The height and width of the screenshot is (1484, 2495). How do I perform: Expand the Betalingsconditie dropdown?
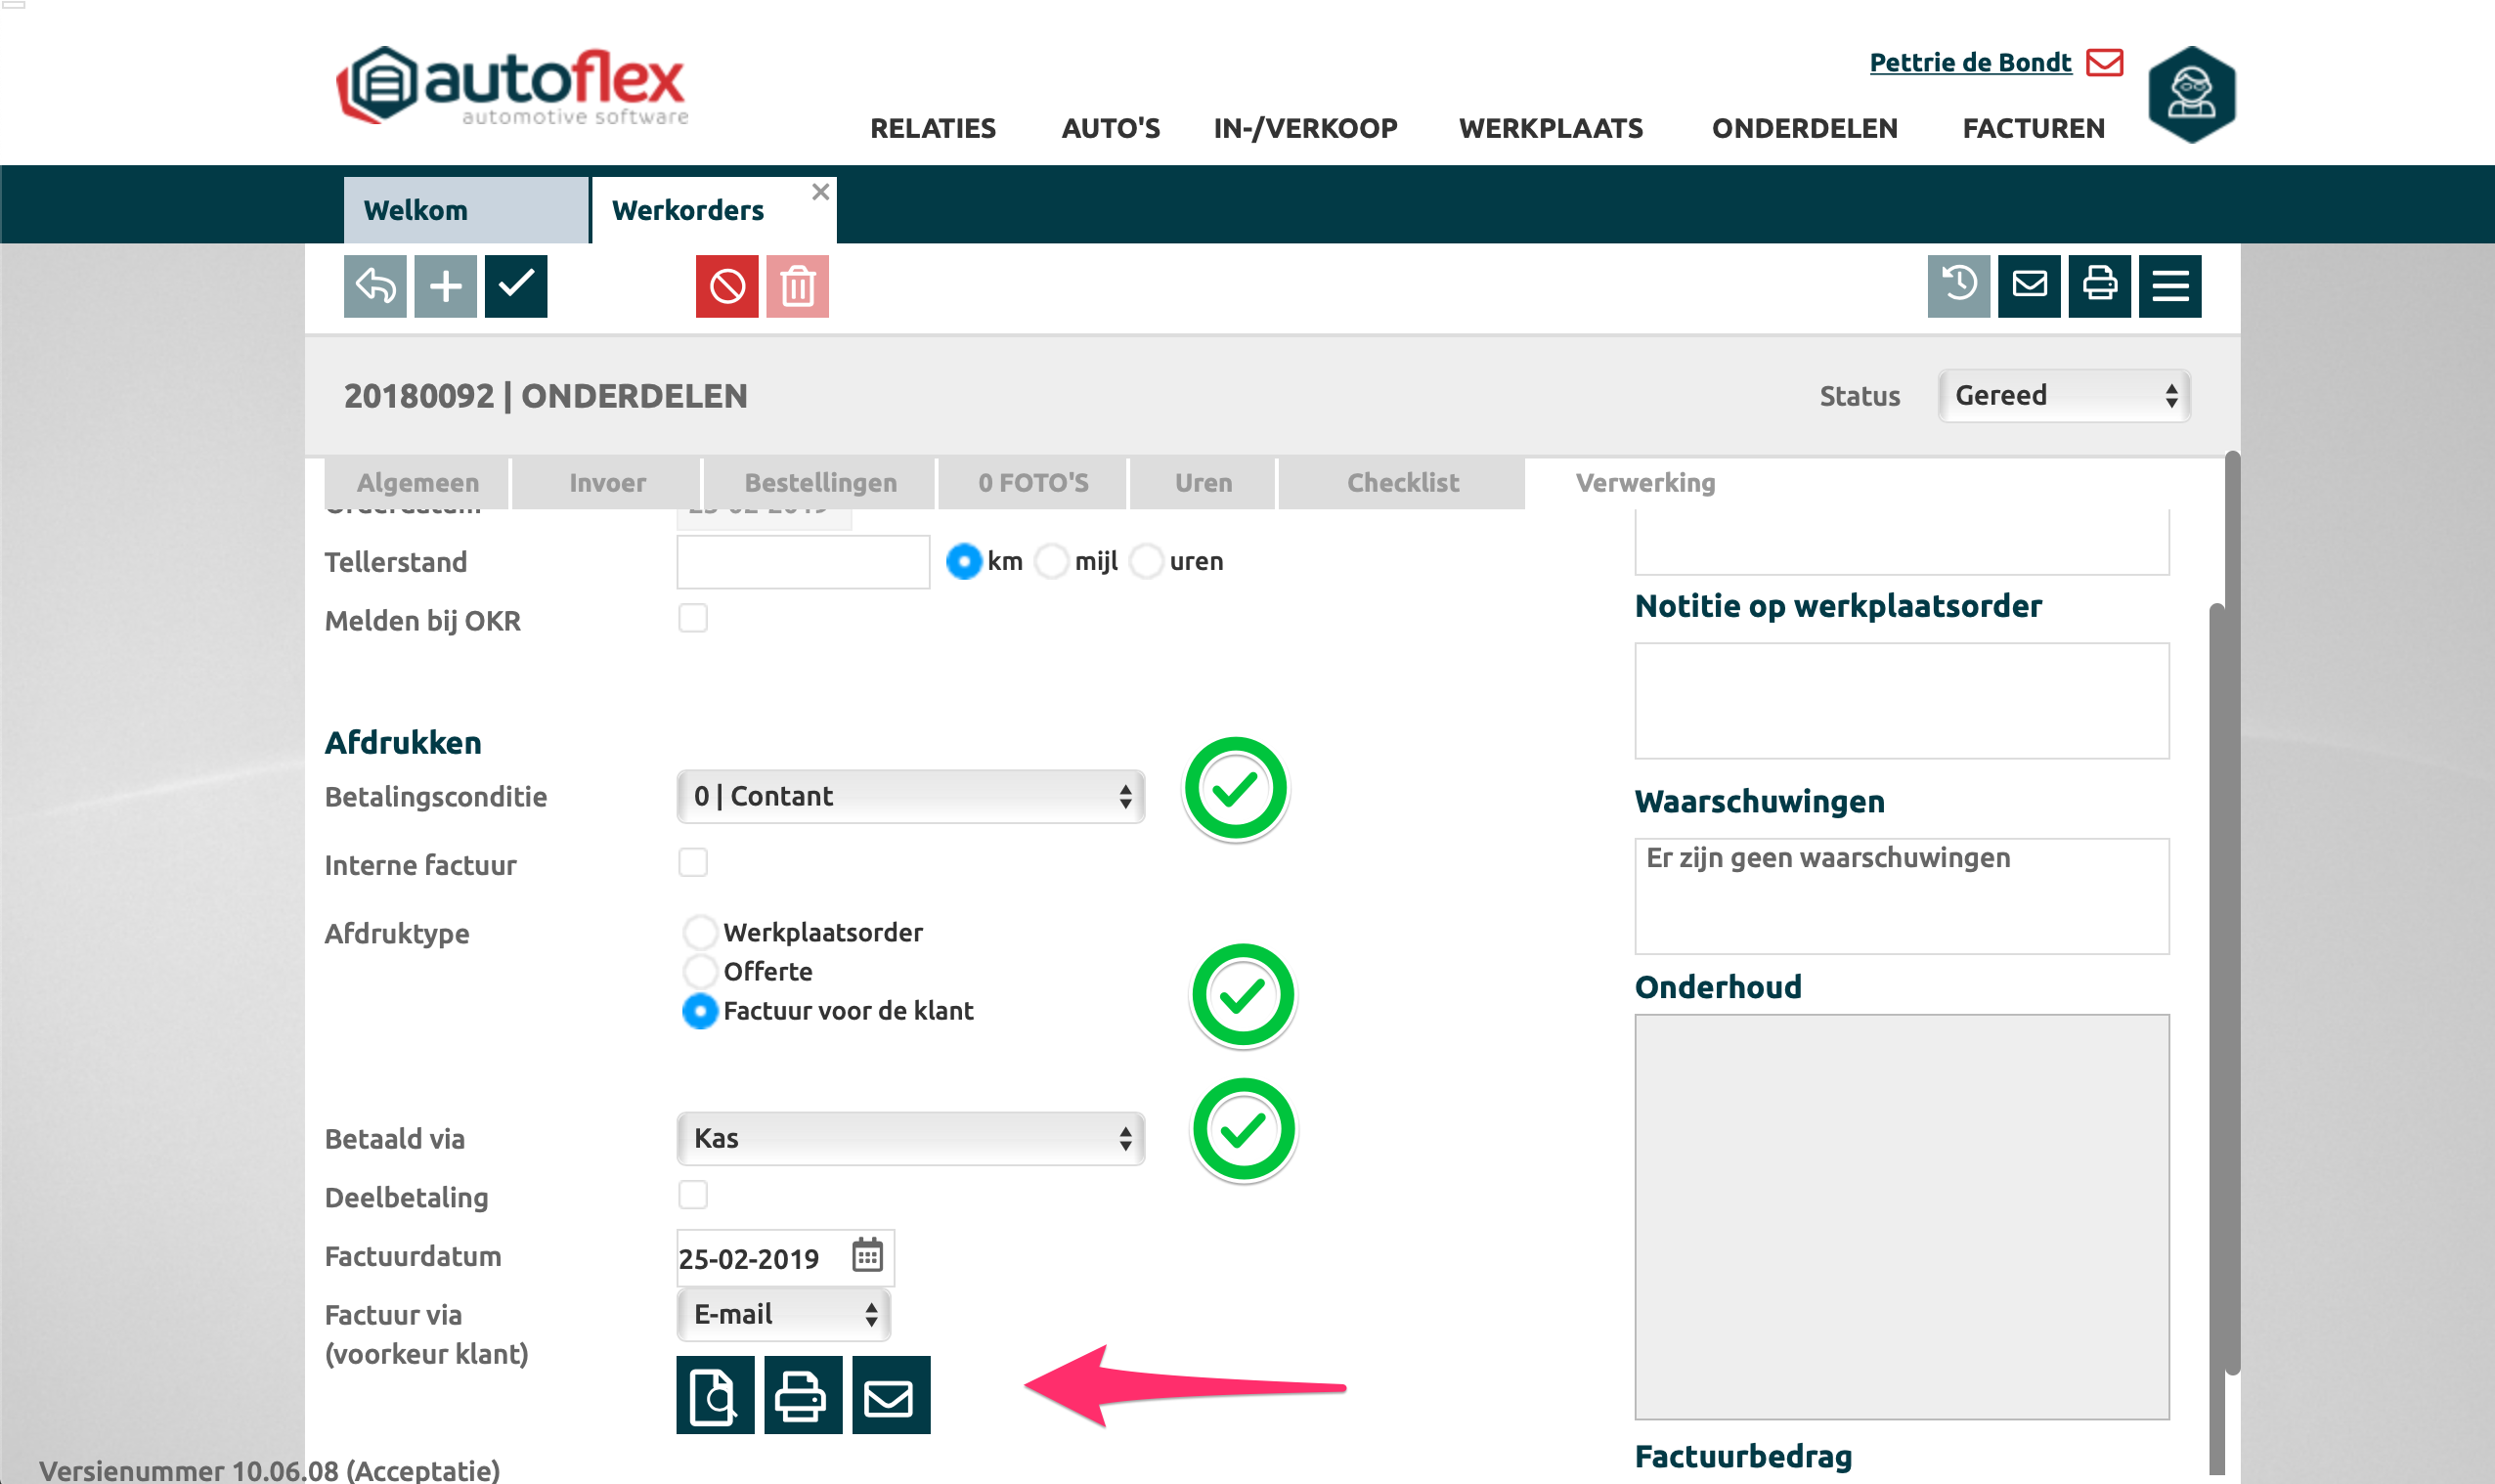point(910,796)
